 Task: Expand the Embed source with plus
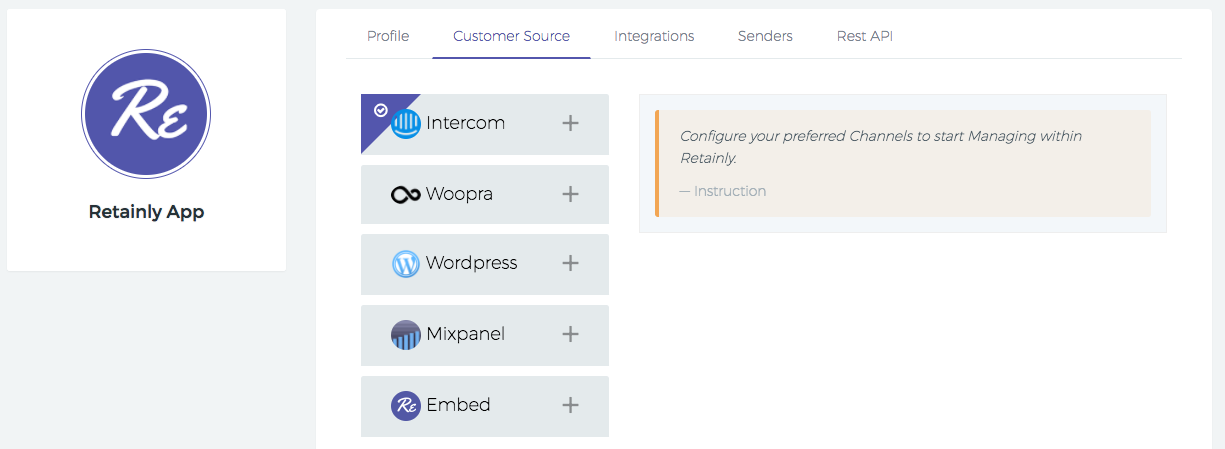(x=570, y=405)
